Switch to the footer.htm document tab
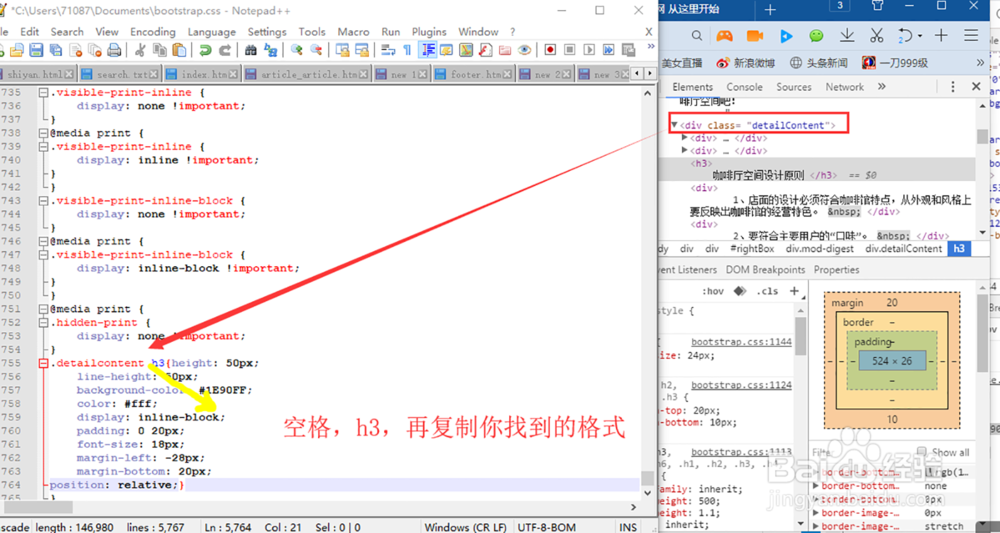Screen dimensions: 1000x533 (x=474, y=75)
